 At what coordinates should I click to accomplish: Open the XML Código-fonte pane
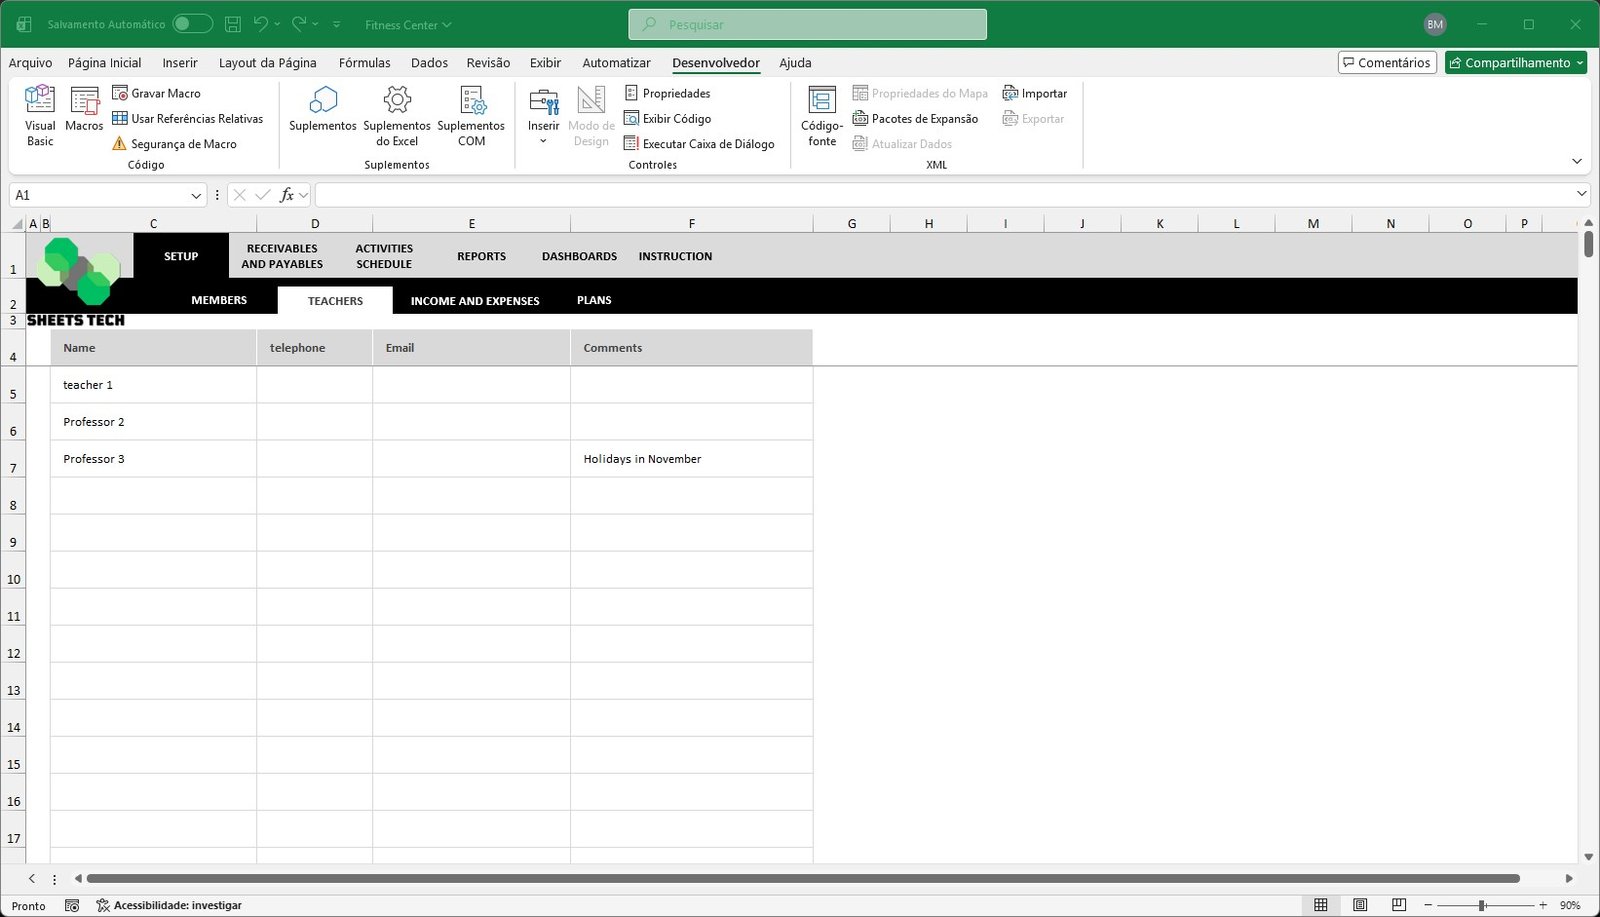(821, 115)
